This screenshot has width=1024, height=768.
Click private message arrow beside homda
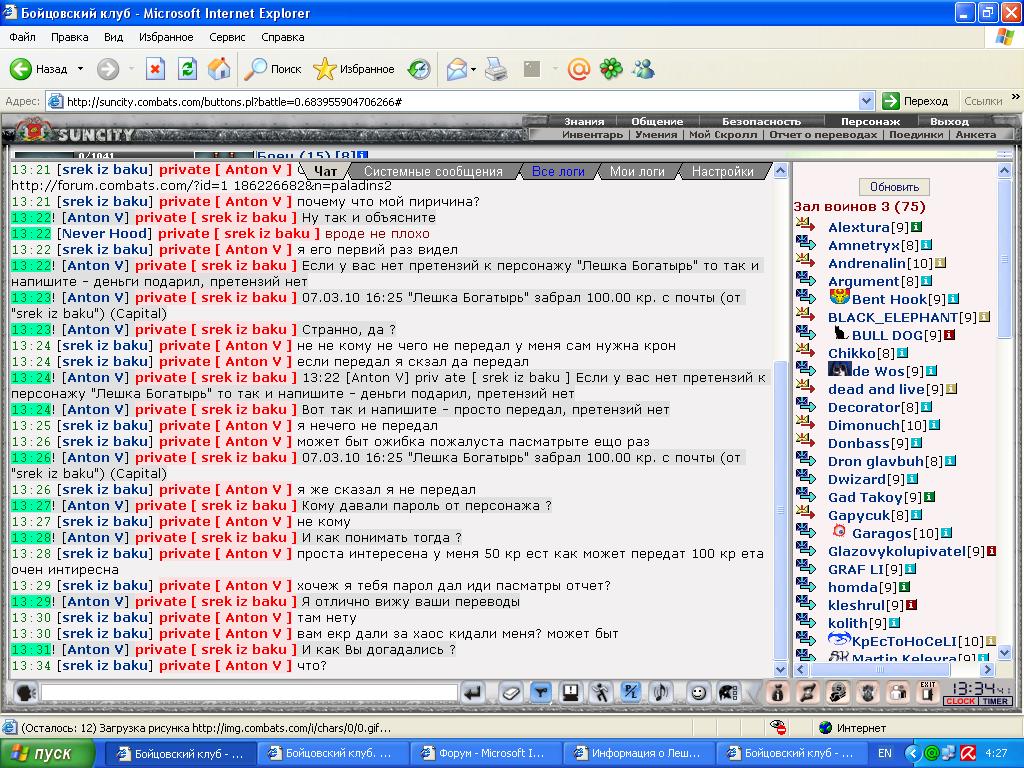click(x=806, y=585)
